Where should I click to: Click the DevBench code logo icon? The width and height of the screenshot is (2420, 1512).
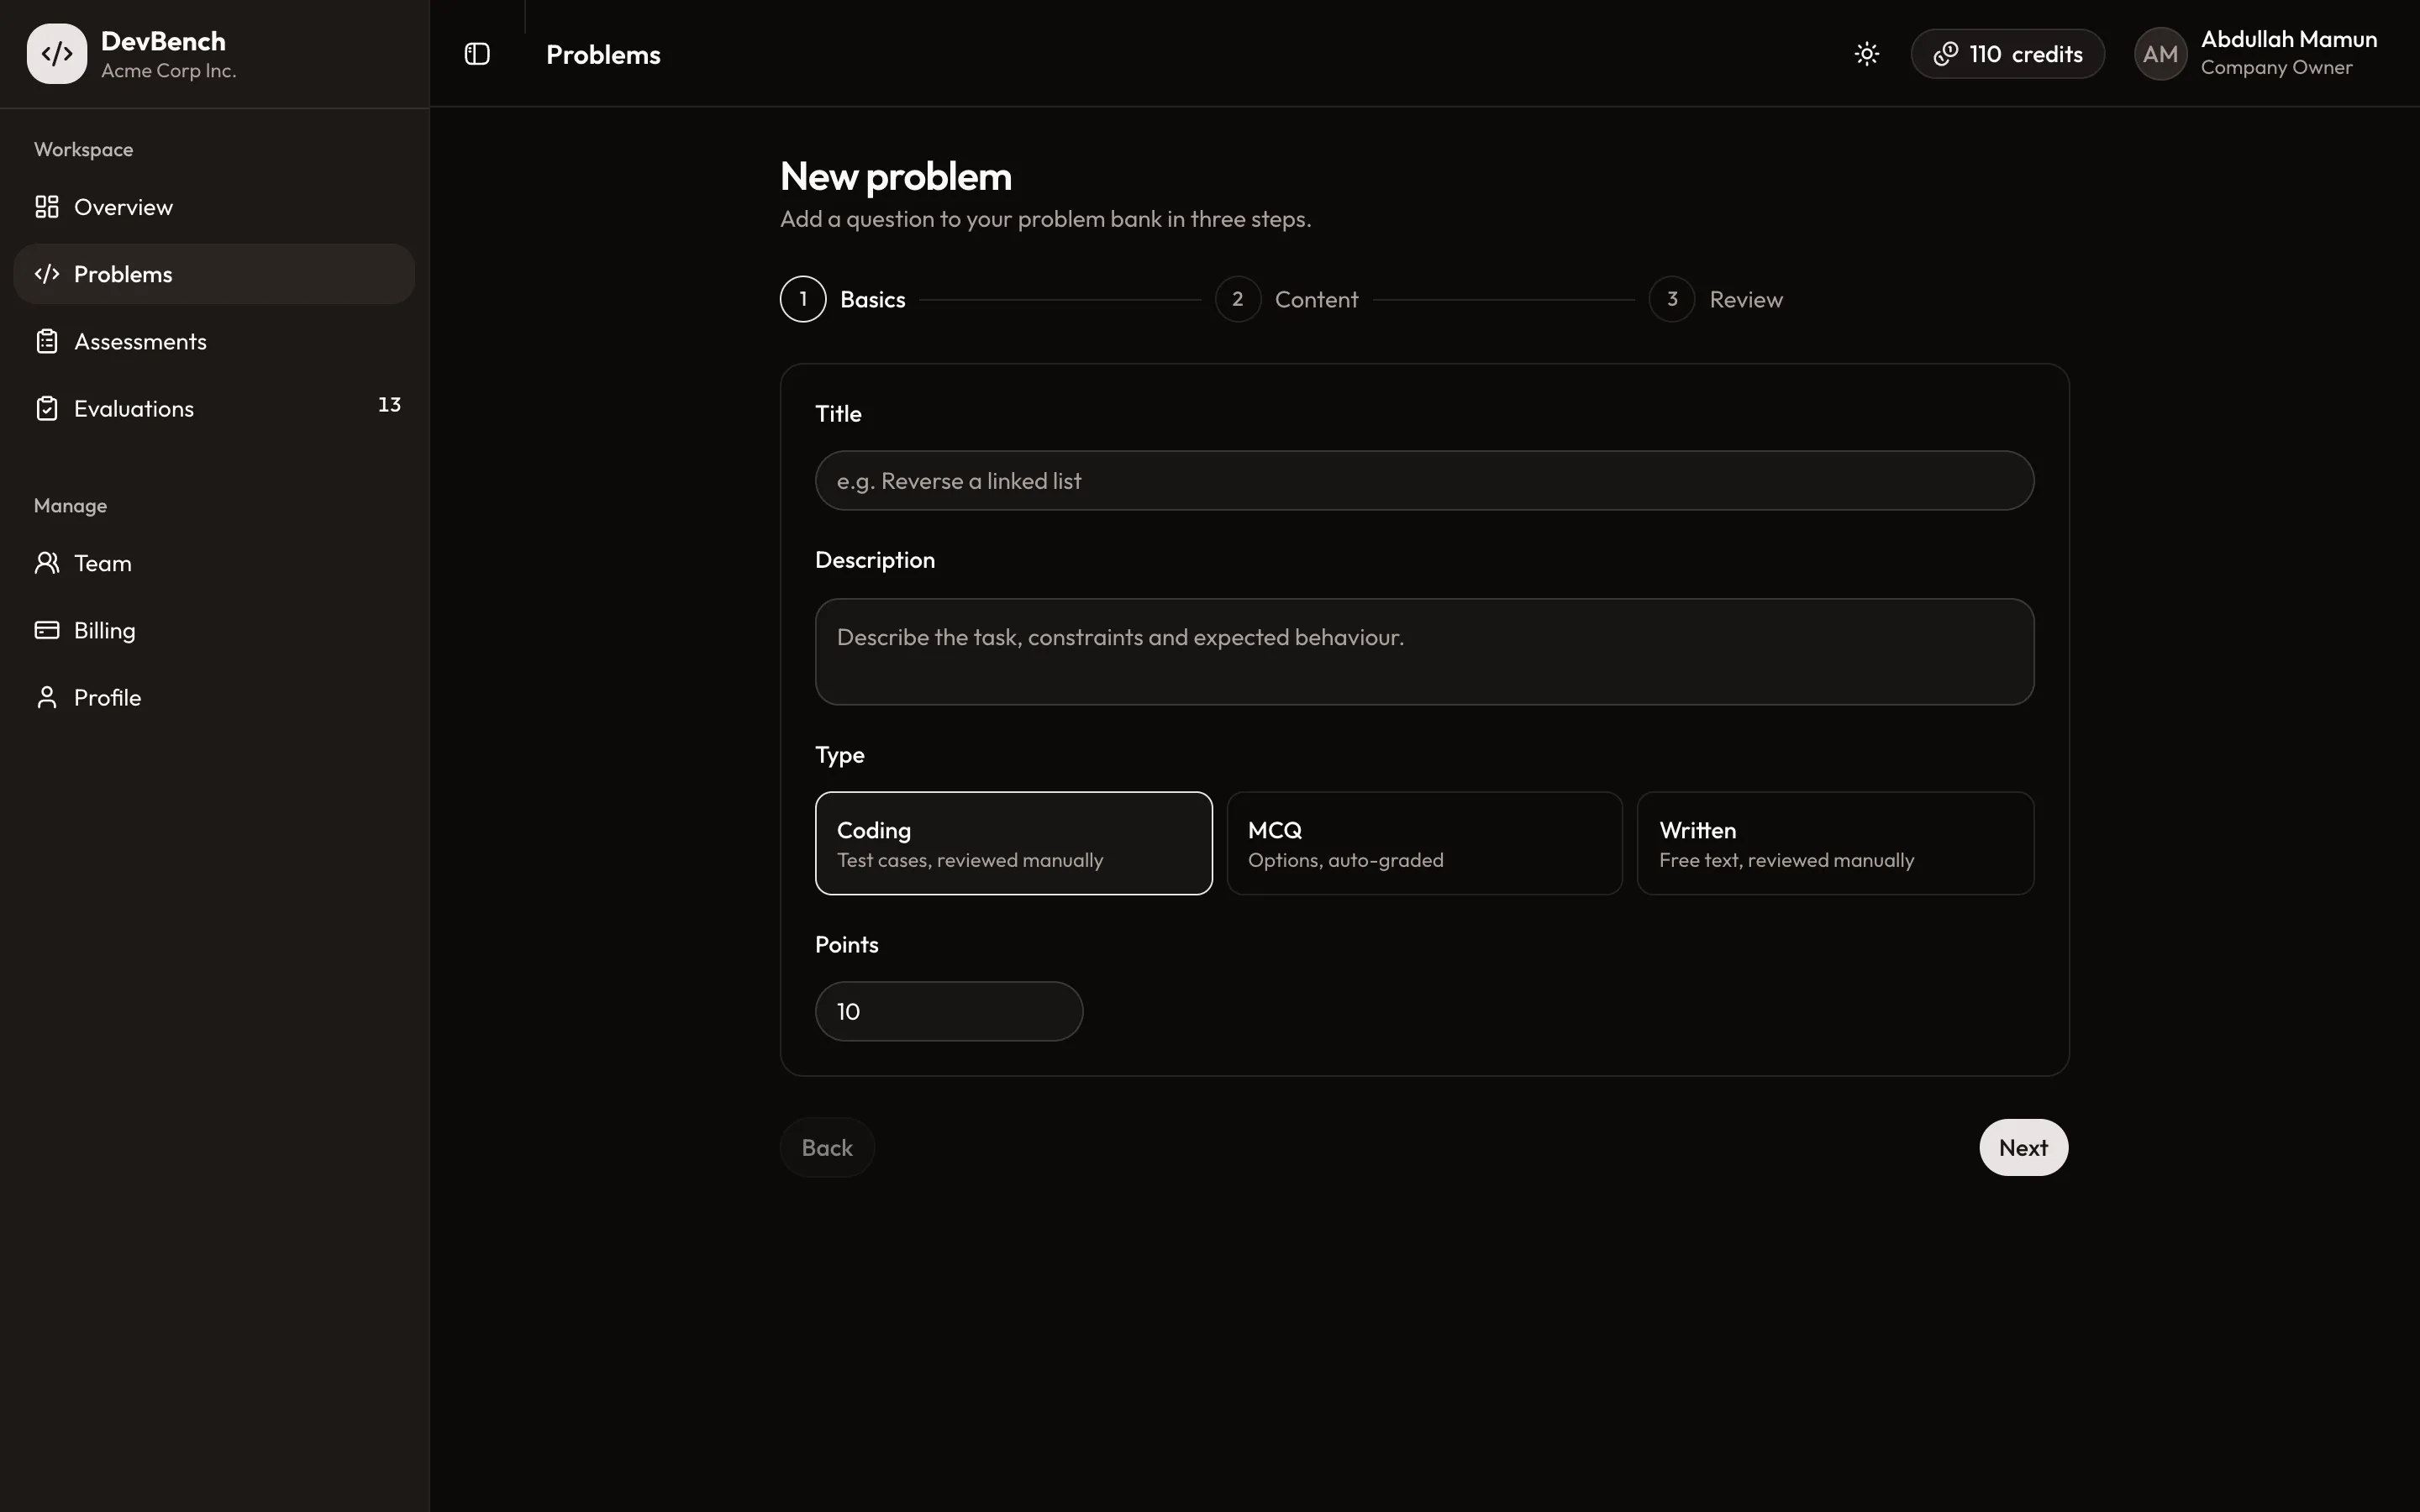click(57, 54)
